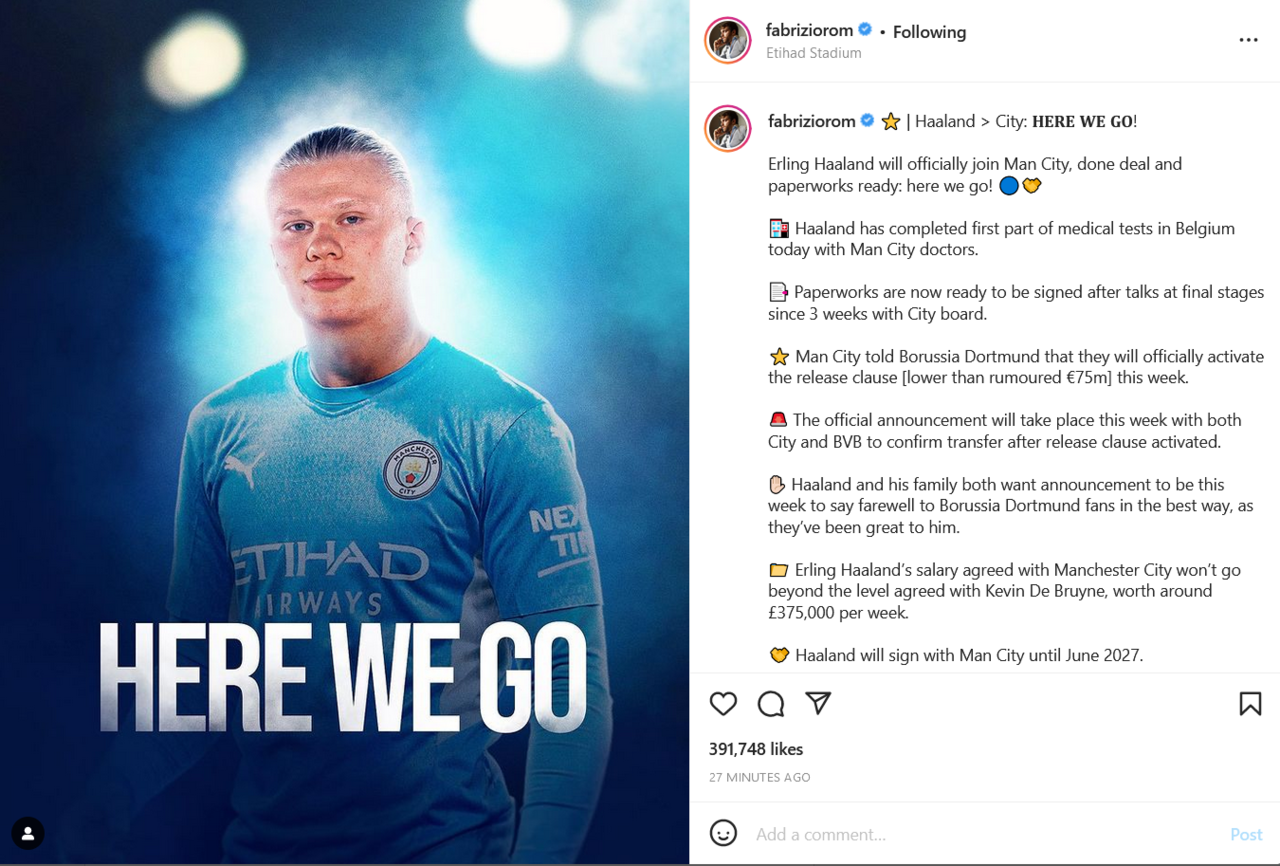Select the verified badge in header

tap(865, 31)
